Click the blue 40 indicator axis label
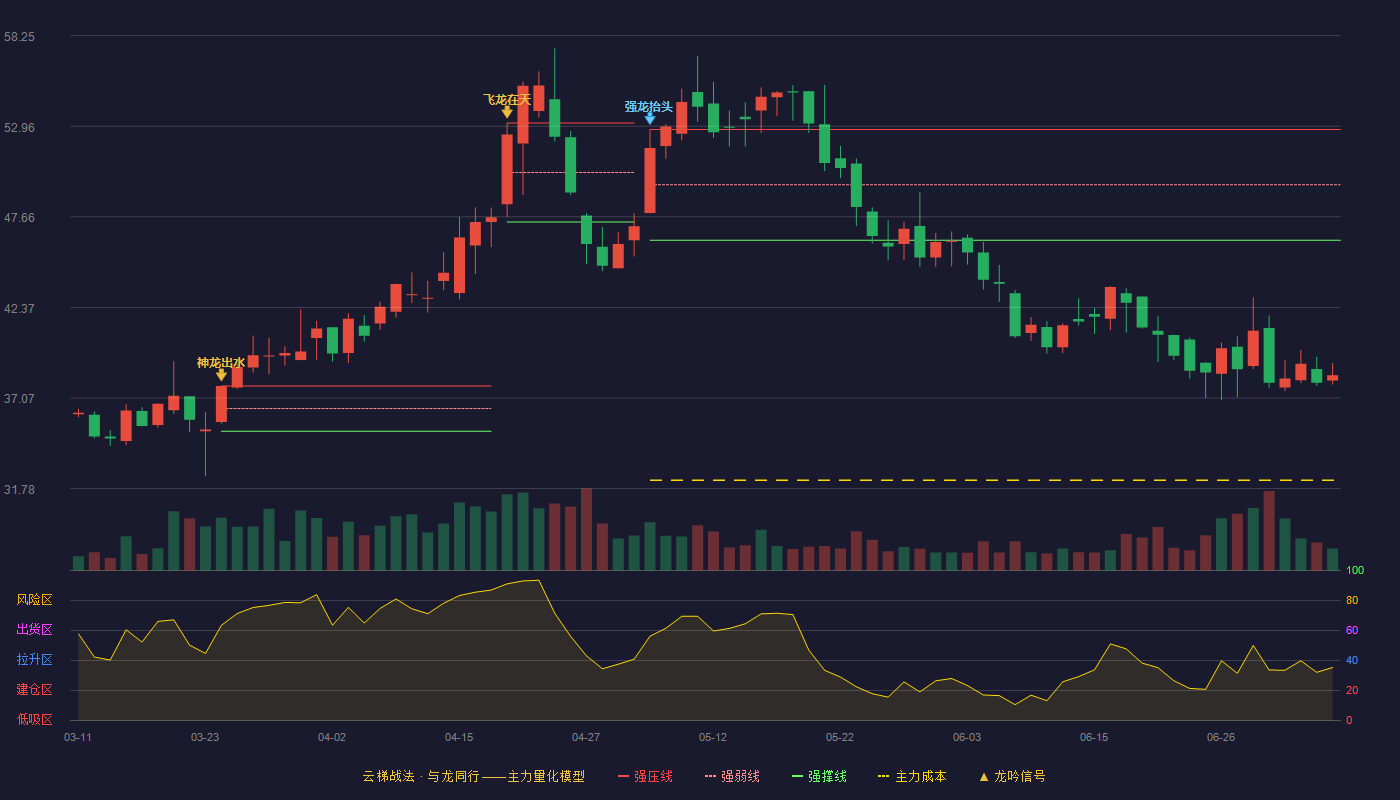Viewport: 1400px width, 800px height. (x=1352, y=660)
